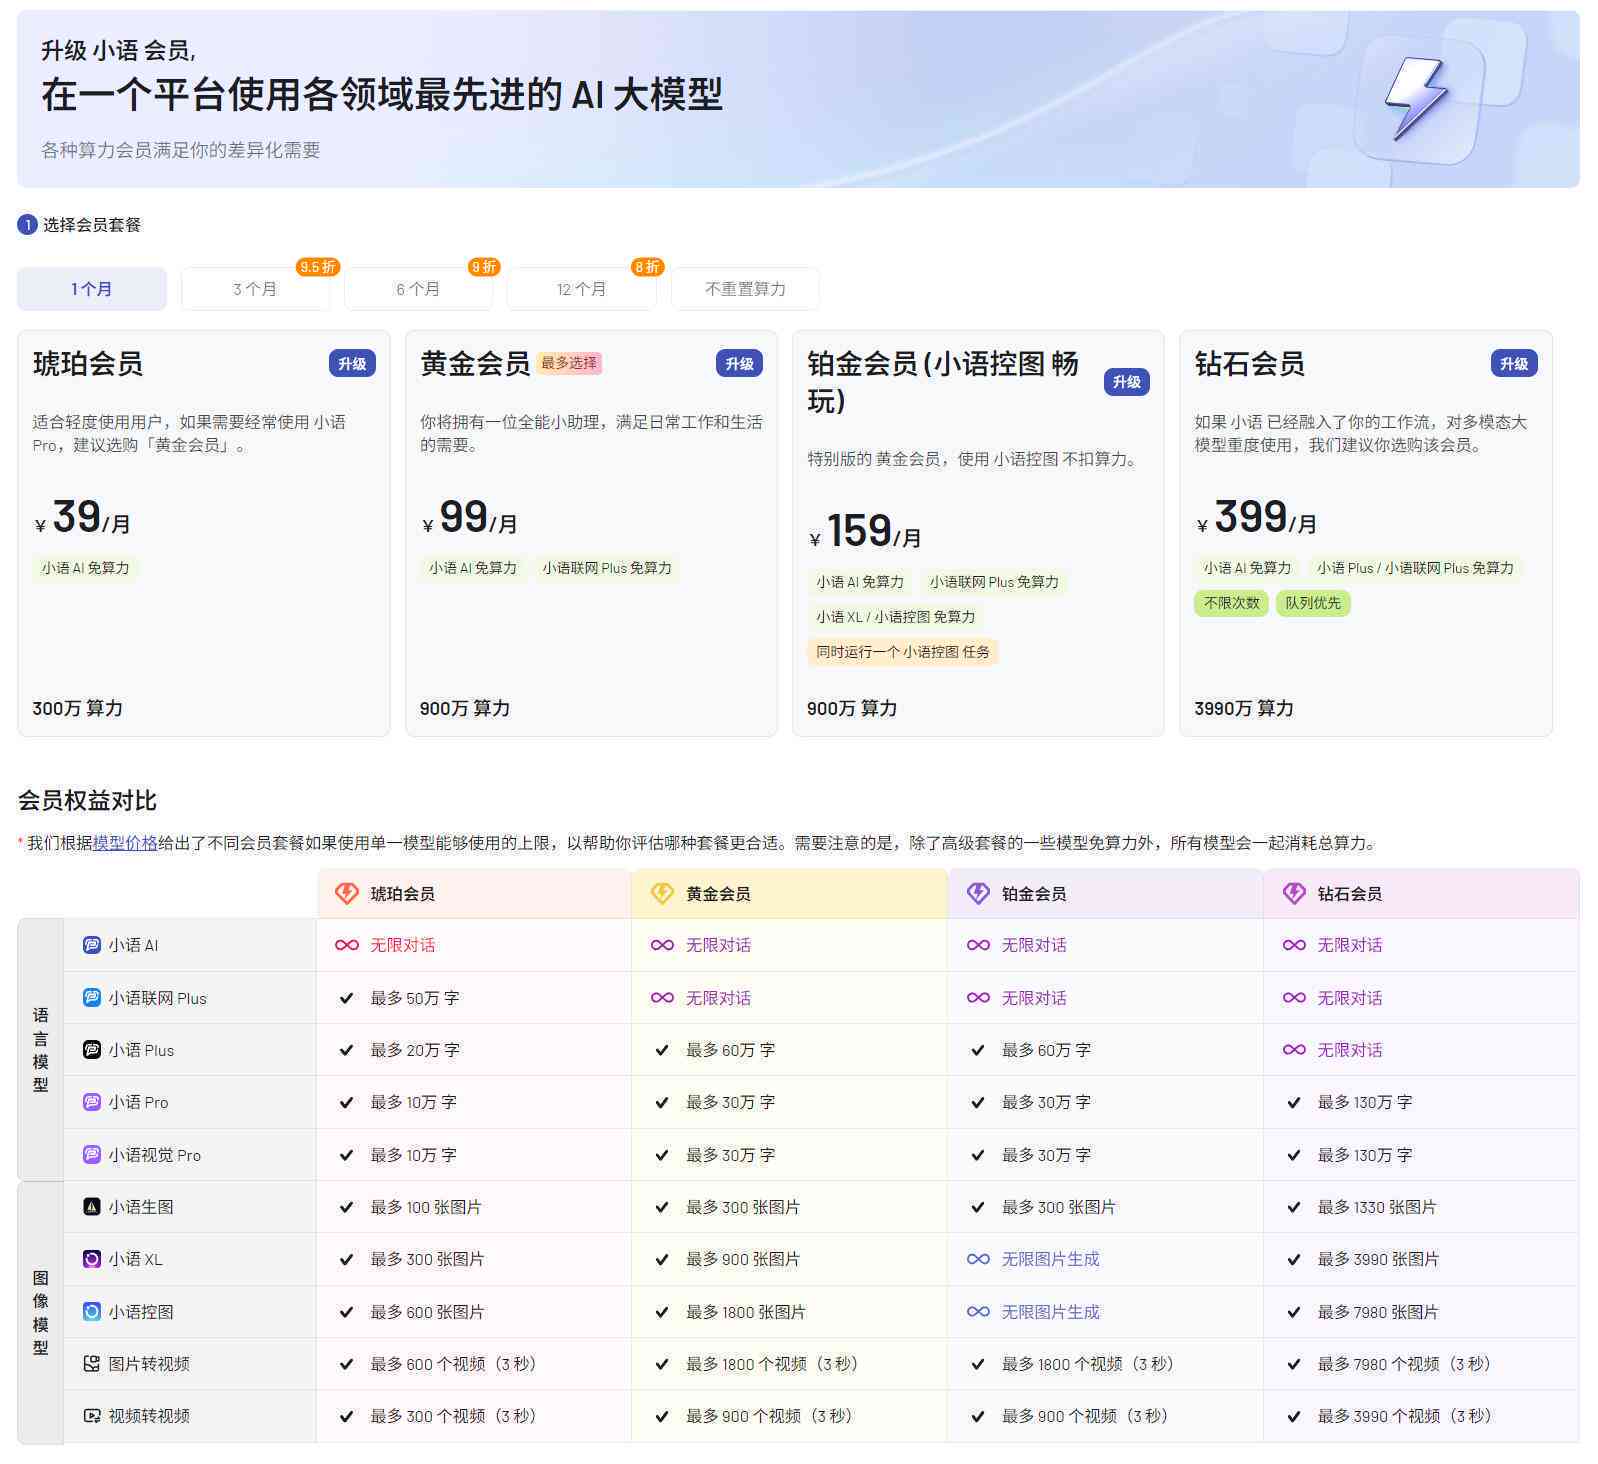Click the lightning bolt banner icon
The height and width of the screenshot is (1464, 1598).
coord(1415,98)
